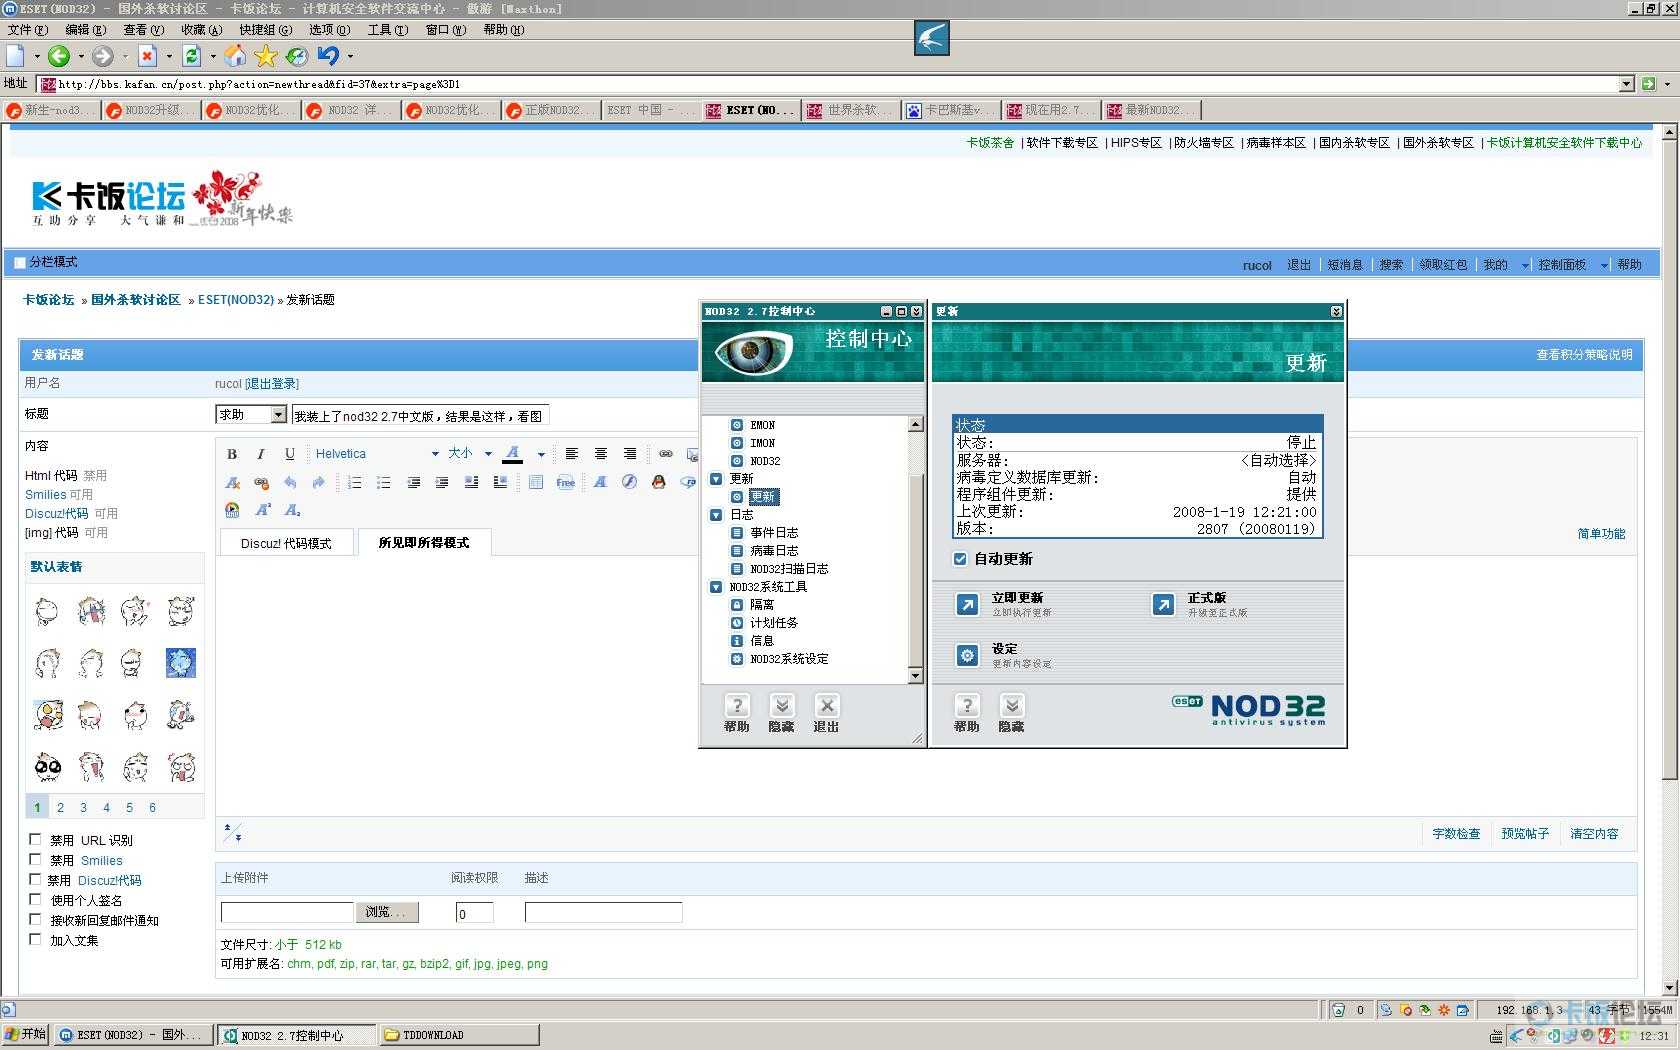Viewport: 1680px width, 1050px height.
Task: Open the Helvetica font dropdown
Action: tap(435, 454)
